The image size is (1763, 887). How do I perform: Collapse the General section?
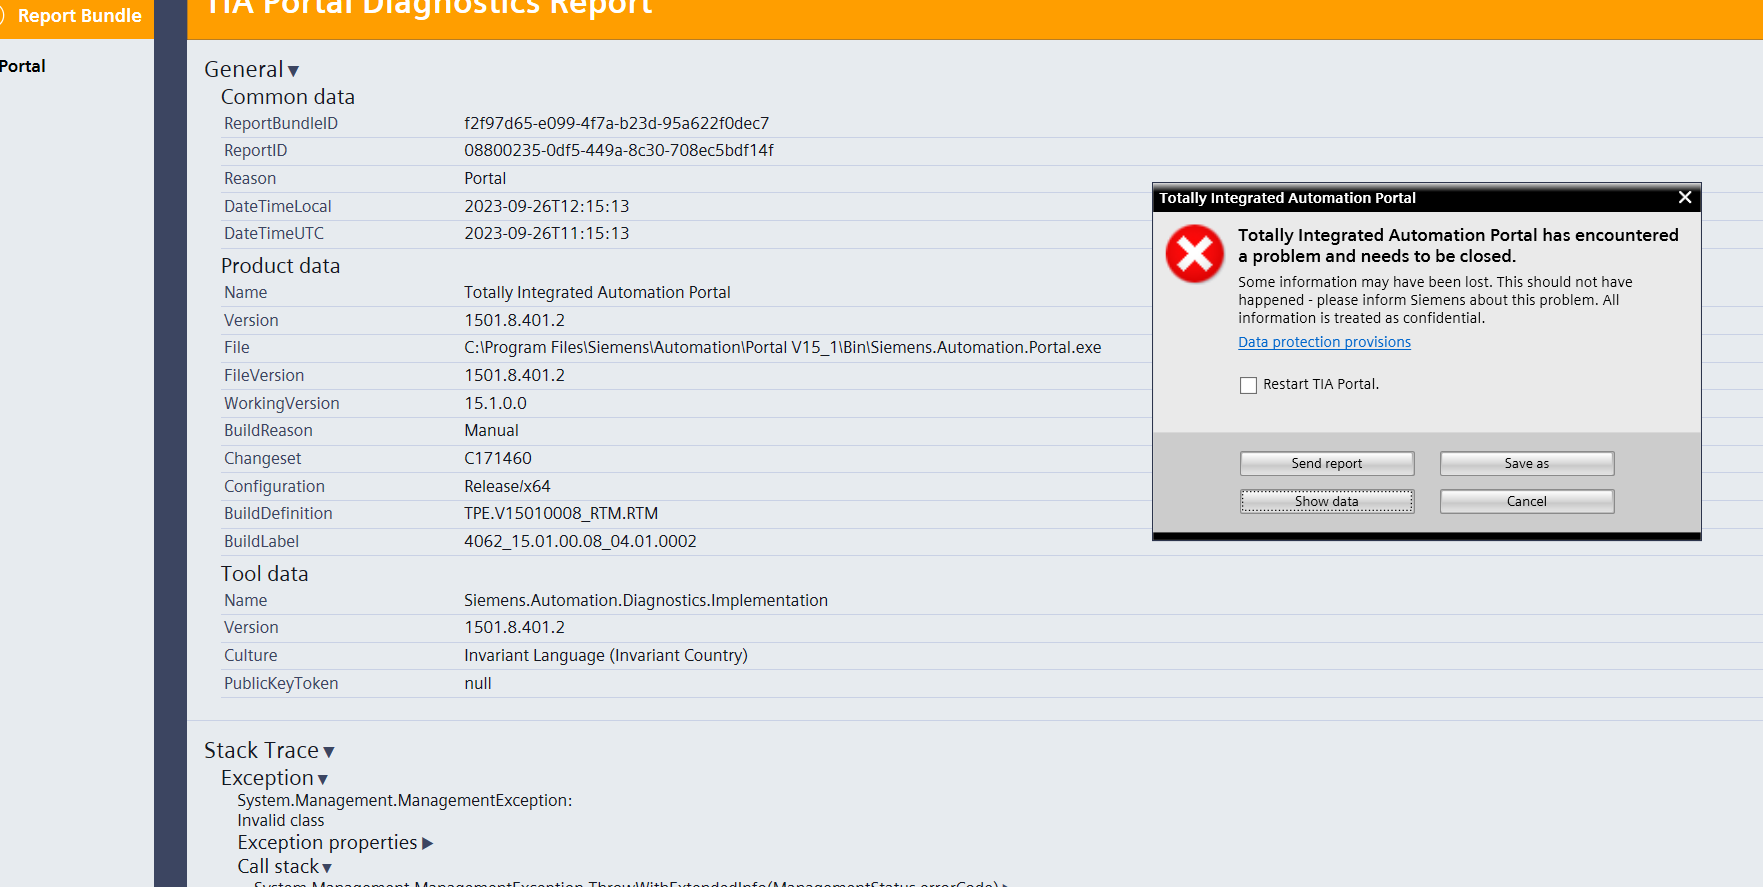[x=293, y=71]
